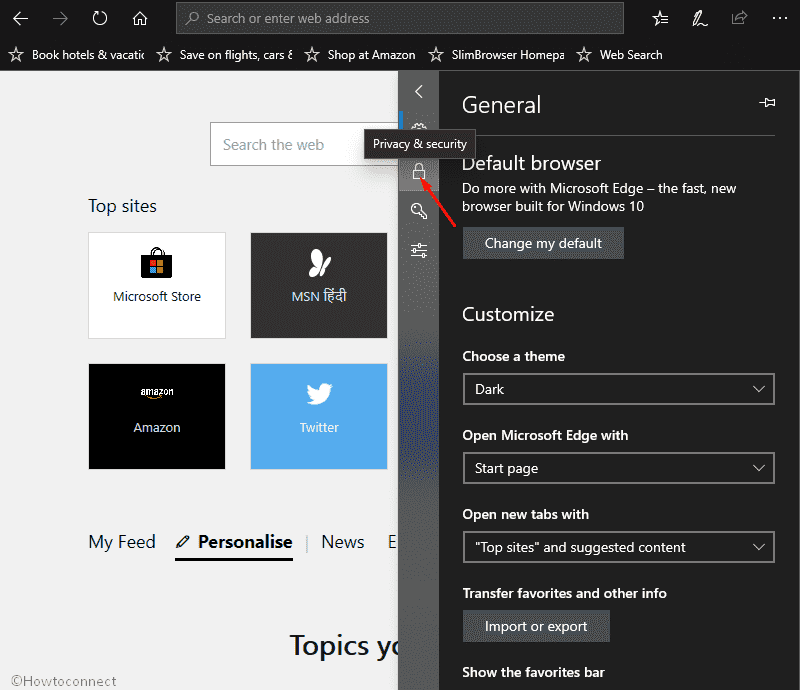
Task: Expand the Choose a theme dropdown
Action: click(618, 389)
